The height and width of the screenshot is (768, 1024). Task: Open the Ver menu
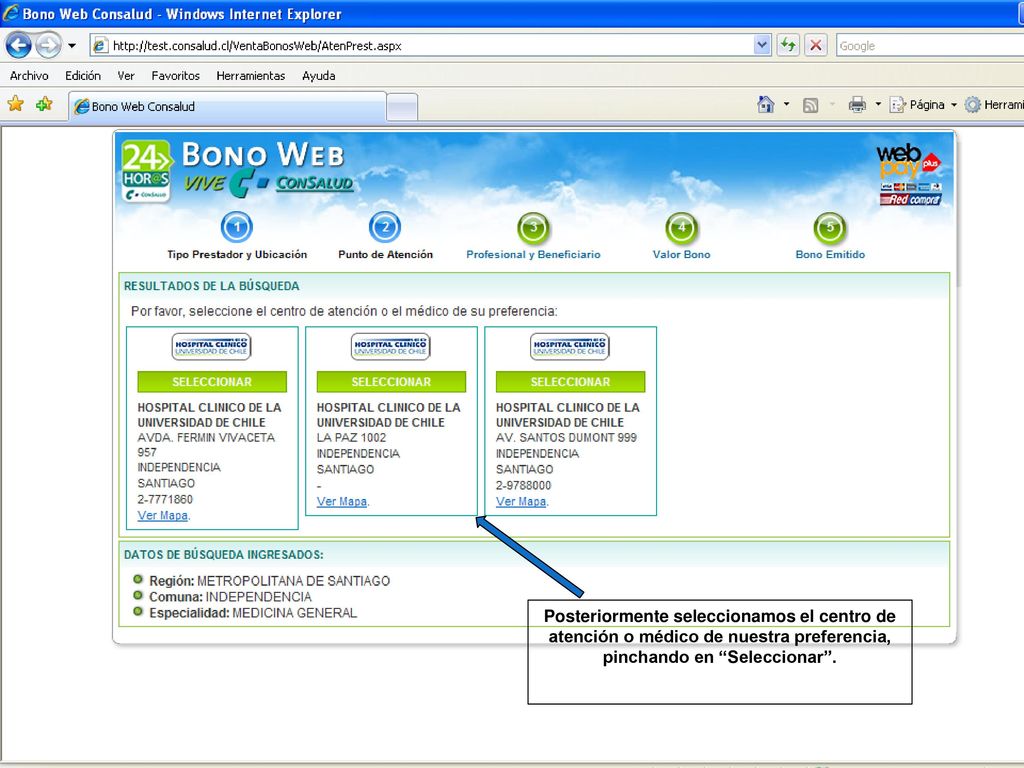(126, 76)
